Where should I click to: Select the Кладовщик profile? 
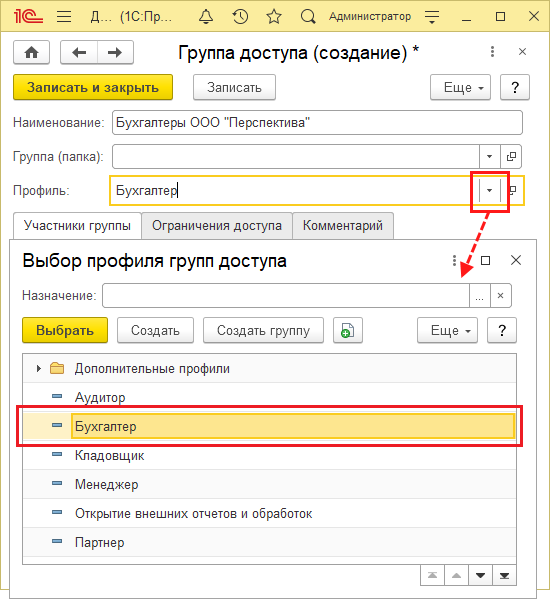click(269, 455)
